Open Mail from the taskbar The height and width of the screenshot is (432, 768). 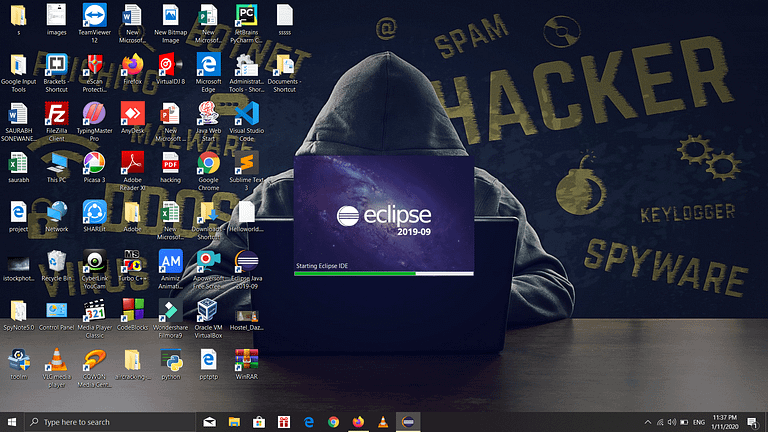[210, 422]
